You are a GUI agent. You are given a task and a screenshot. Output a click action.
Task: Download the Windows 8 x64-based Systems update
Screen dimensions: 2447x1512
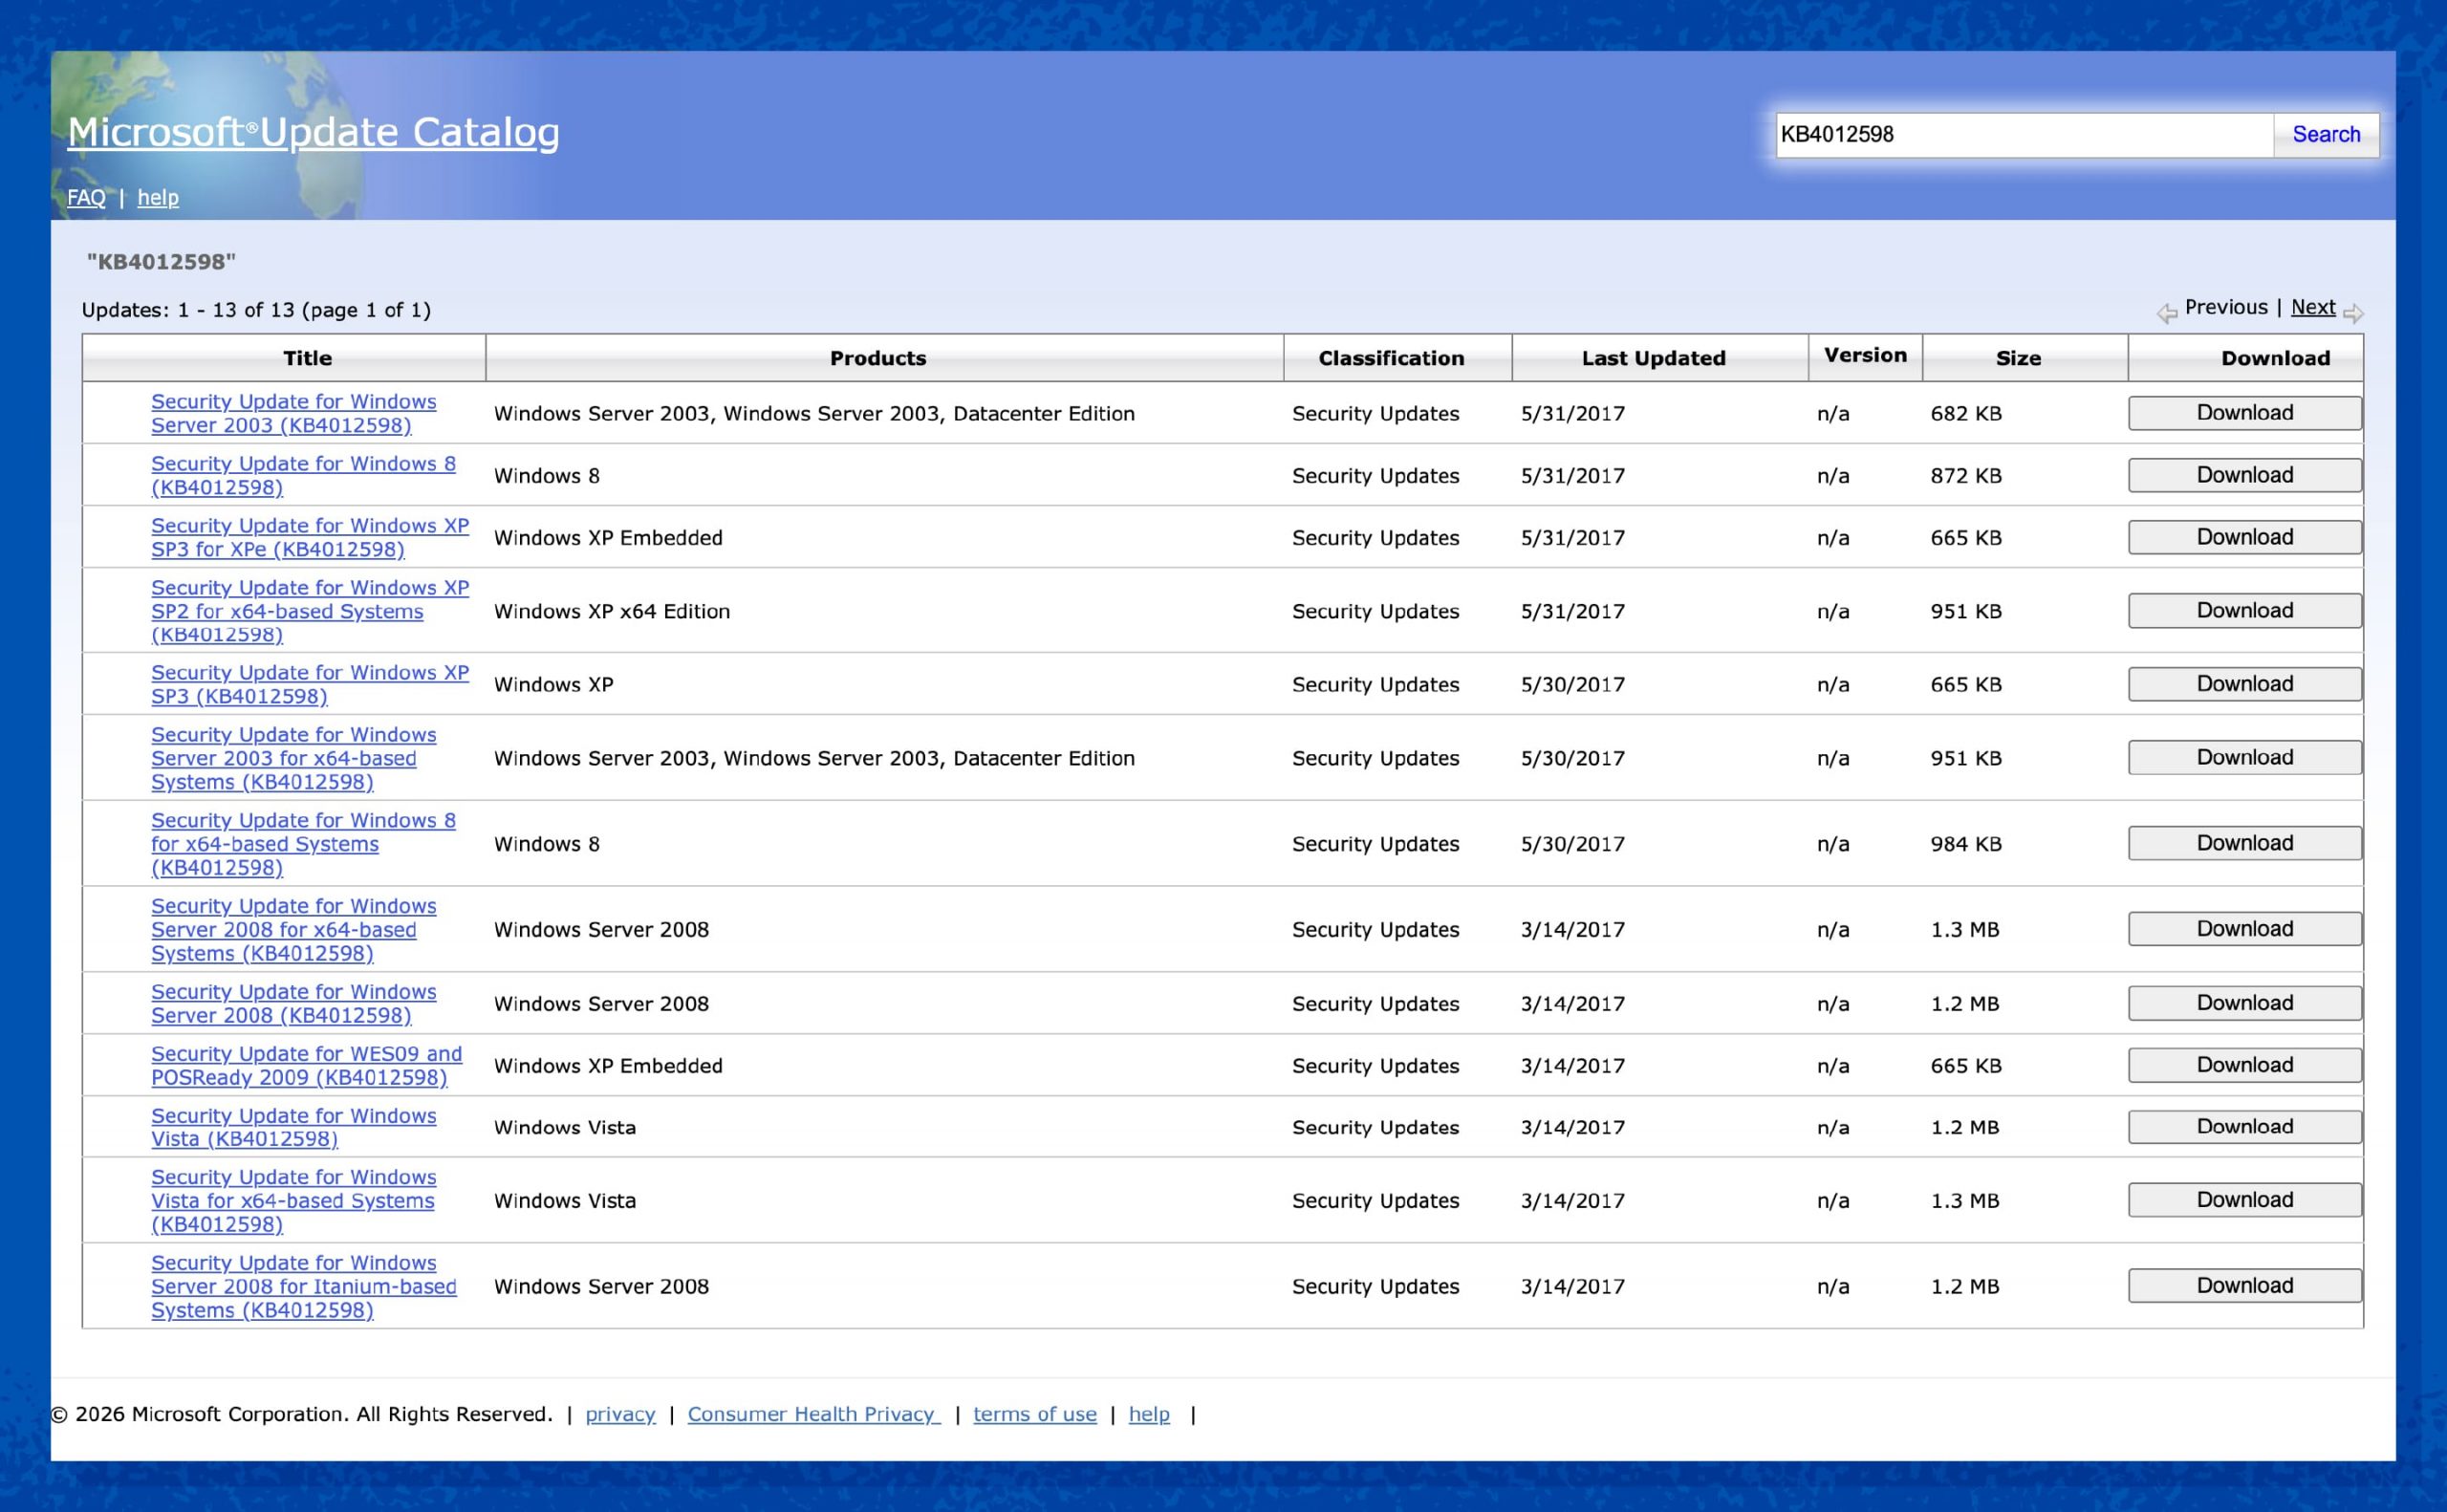2243,843
